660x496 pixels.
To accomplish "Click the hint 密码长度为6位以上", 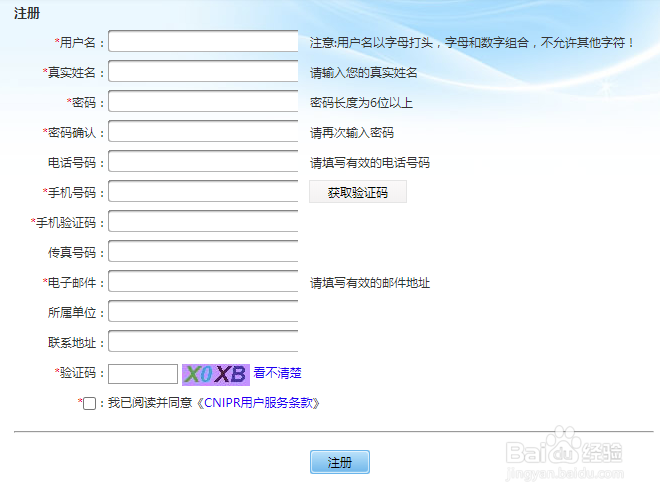I will point(361,103).
